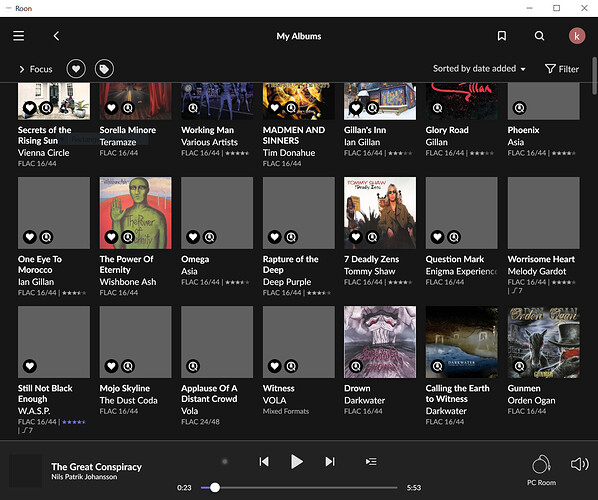598x500 pixels.
Task: Open the user profile avatar 'k'
Action: click(577, 36)
